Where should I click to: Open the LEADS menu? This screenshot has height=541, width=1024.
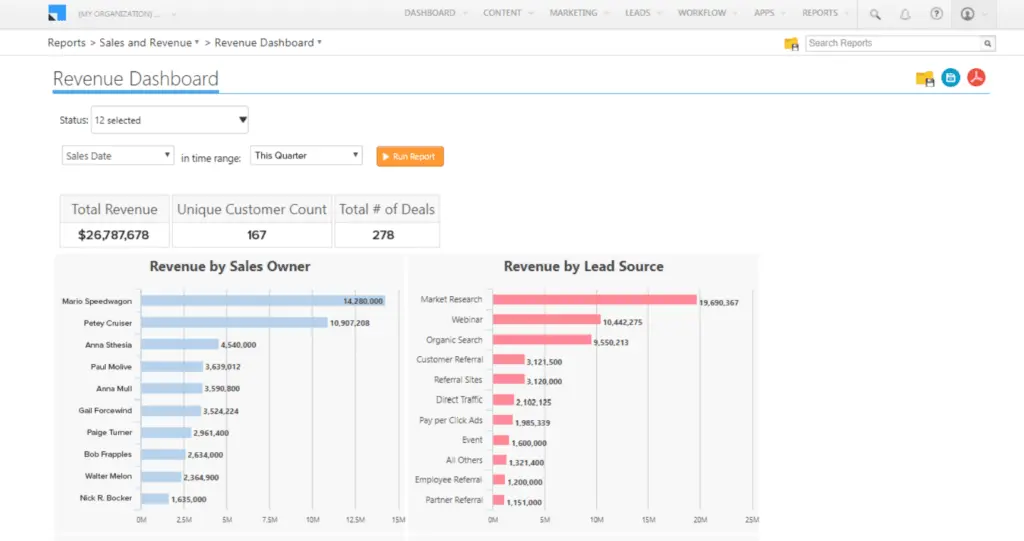click(x=643, y=13)
